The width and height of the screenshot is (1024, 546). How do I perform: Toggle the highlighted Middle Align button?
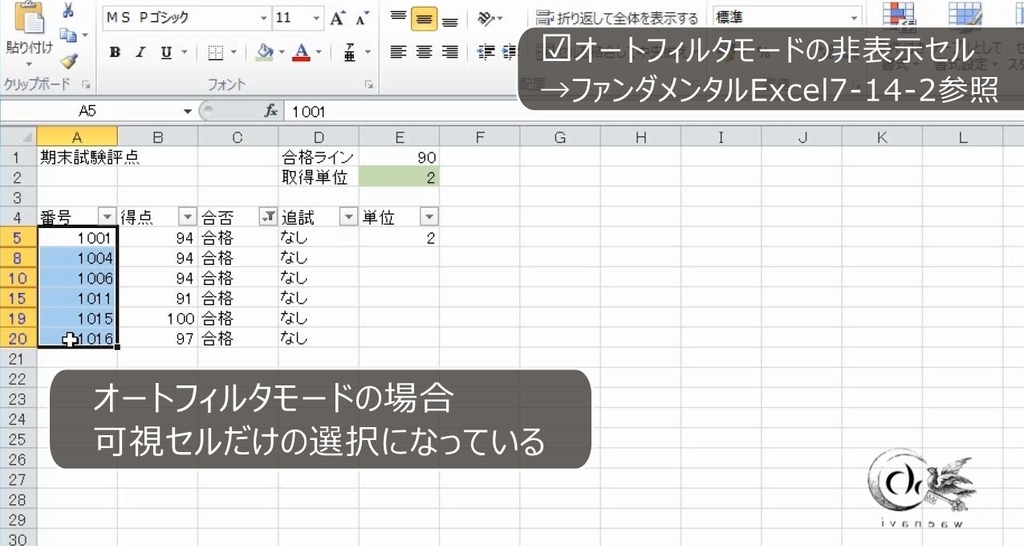coord(424,19)
